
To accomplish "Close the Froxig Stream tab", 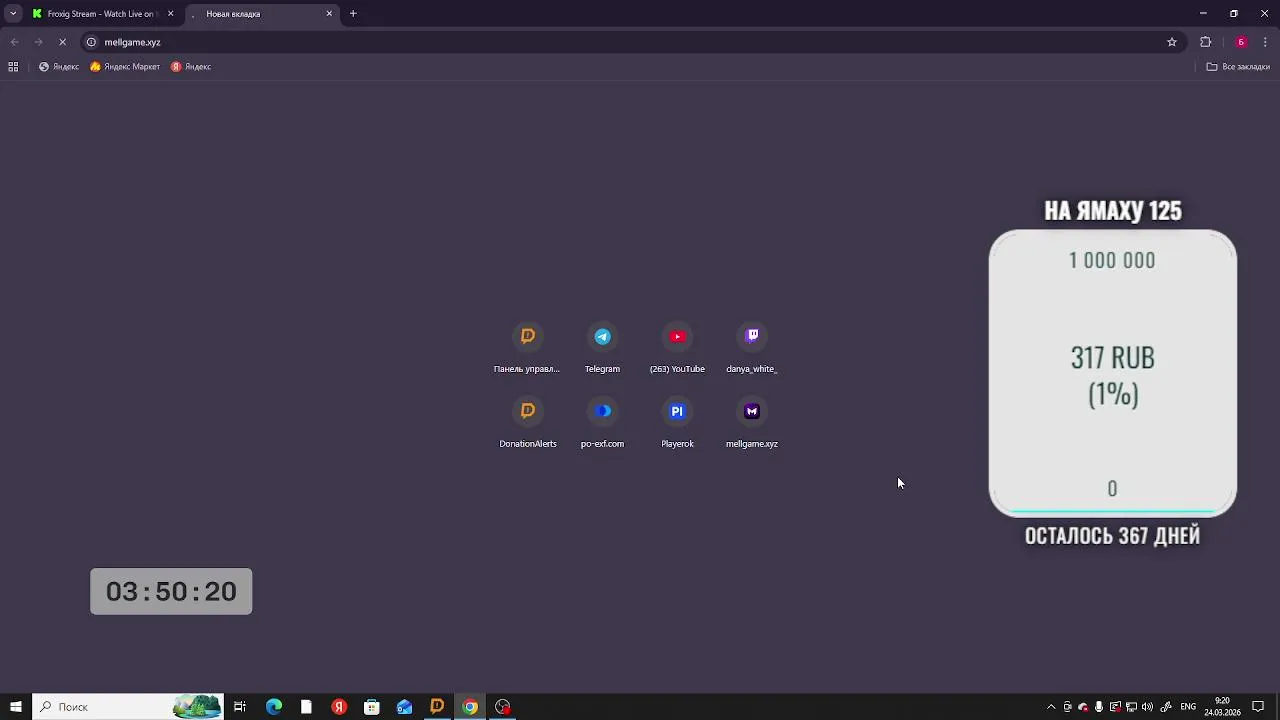I will [170, 14].
